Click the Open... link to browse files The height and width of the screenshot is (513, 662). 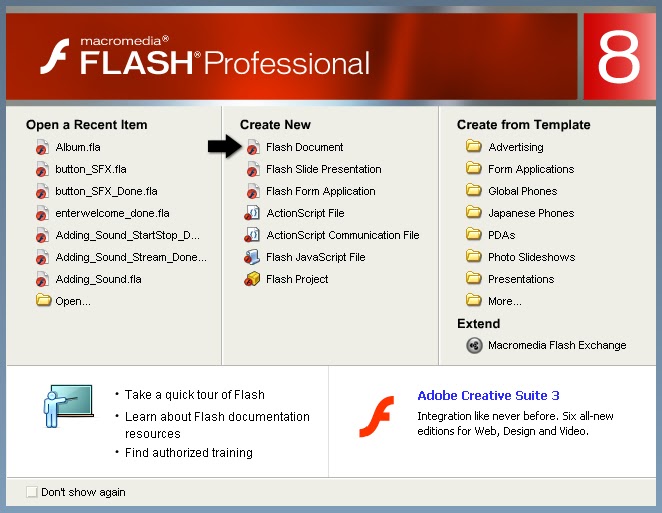tap(73, 301)
